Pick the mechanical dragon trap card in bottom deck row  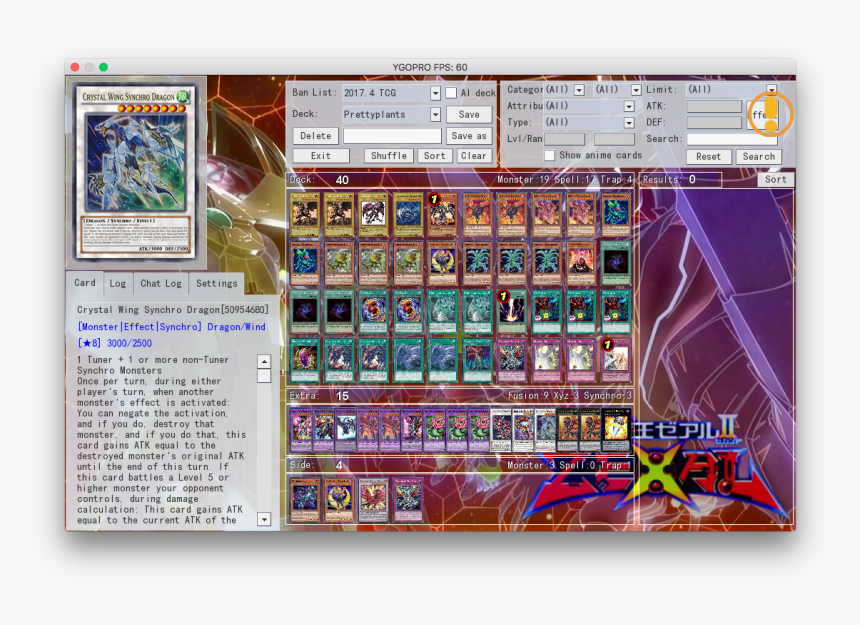pyautogui.click(x=511, y=360)
